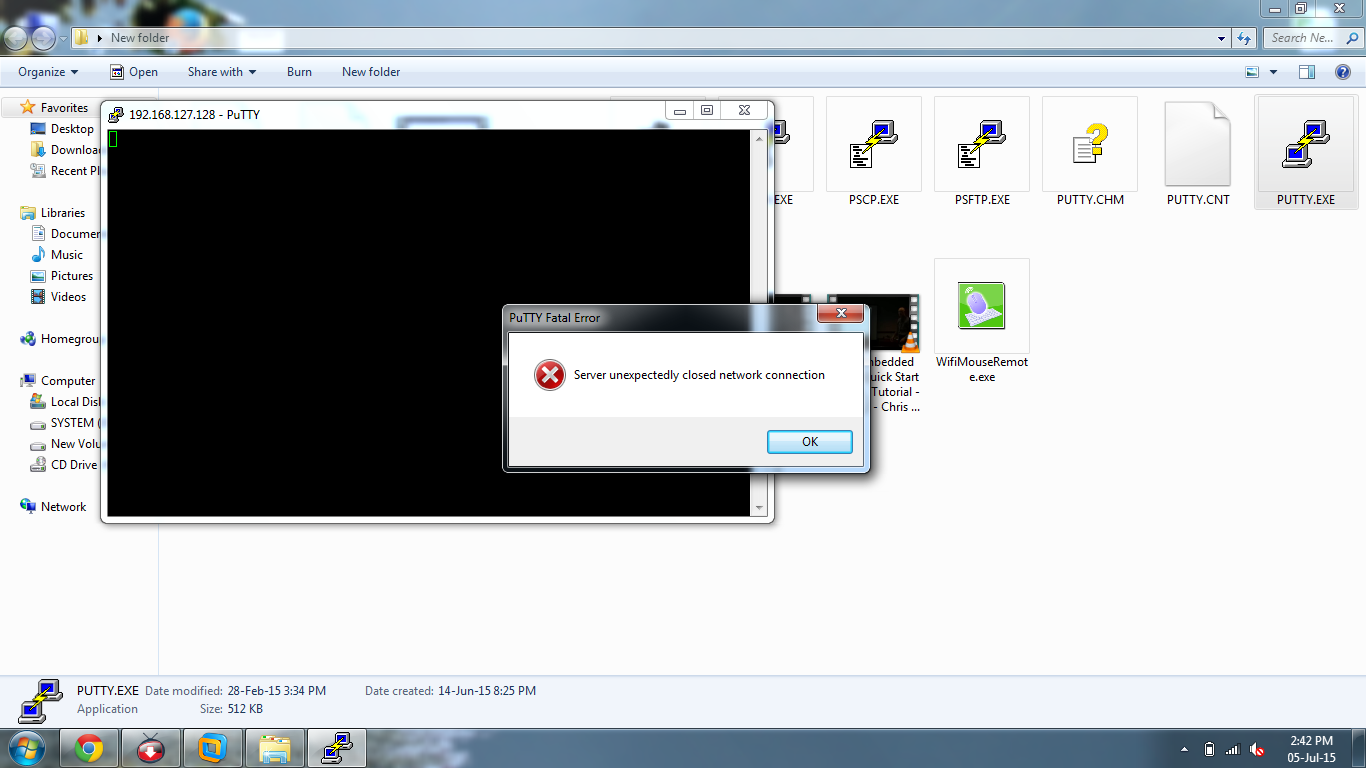This screenshot has width=1366, height=768.
Task: Click inside the PuTTY black terminal area
Action: coord(428,322)
